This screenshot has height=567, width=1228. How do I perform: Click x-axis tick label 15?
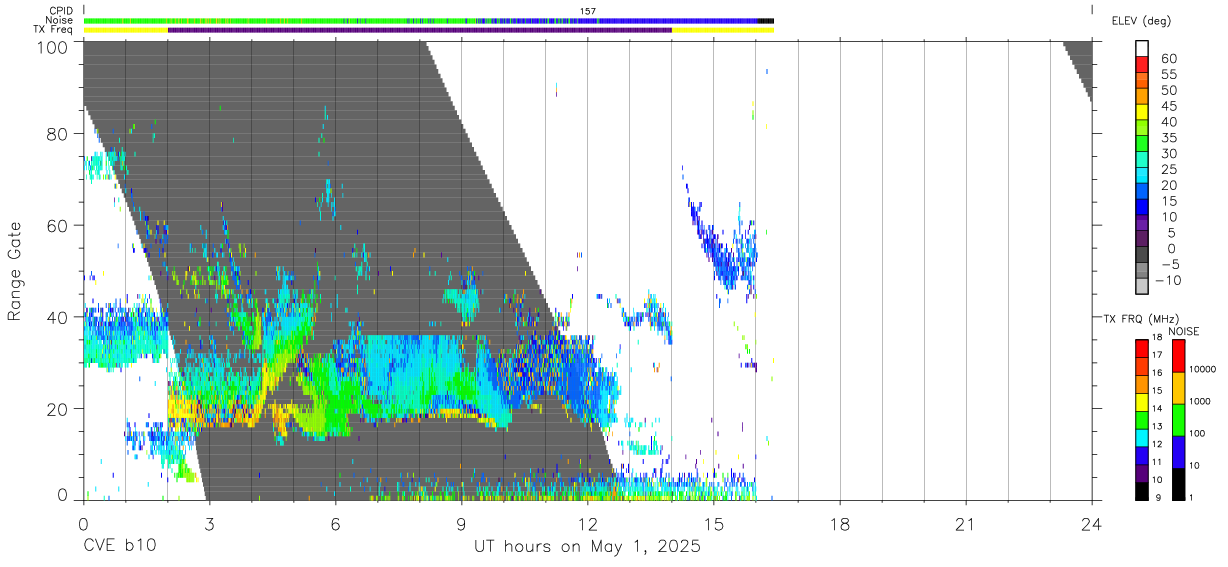[713, 524]
